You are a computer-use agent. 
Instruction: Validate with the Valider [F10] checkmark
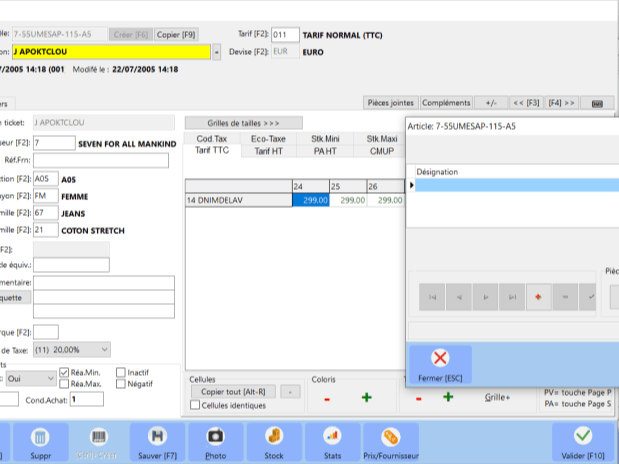(583, 441)
